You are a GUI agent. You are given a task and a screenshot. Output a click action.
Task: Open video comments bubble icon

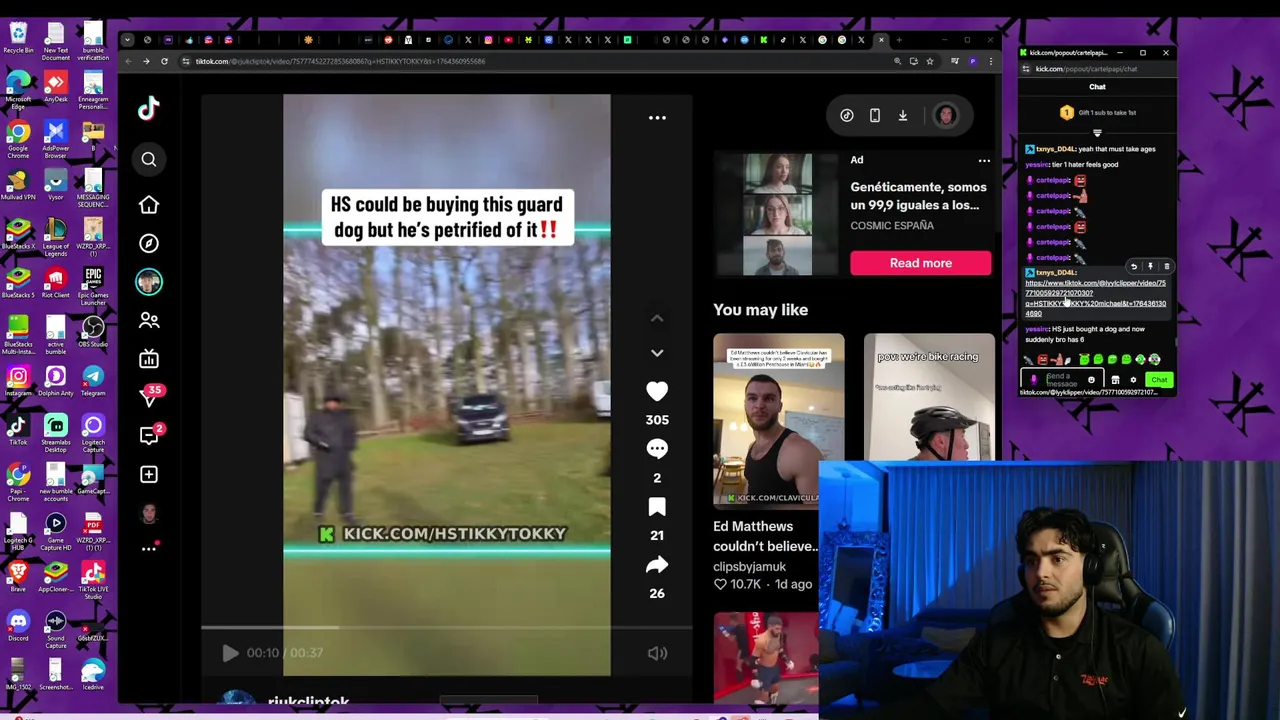click(657, 449)
